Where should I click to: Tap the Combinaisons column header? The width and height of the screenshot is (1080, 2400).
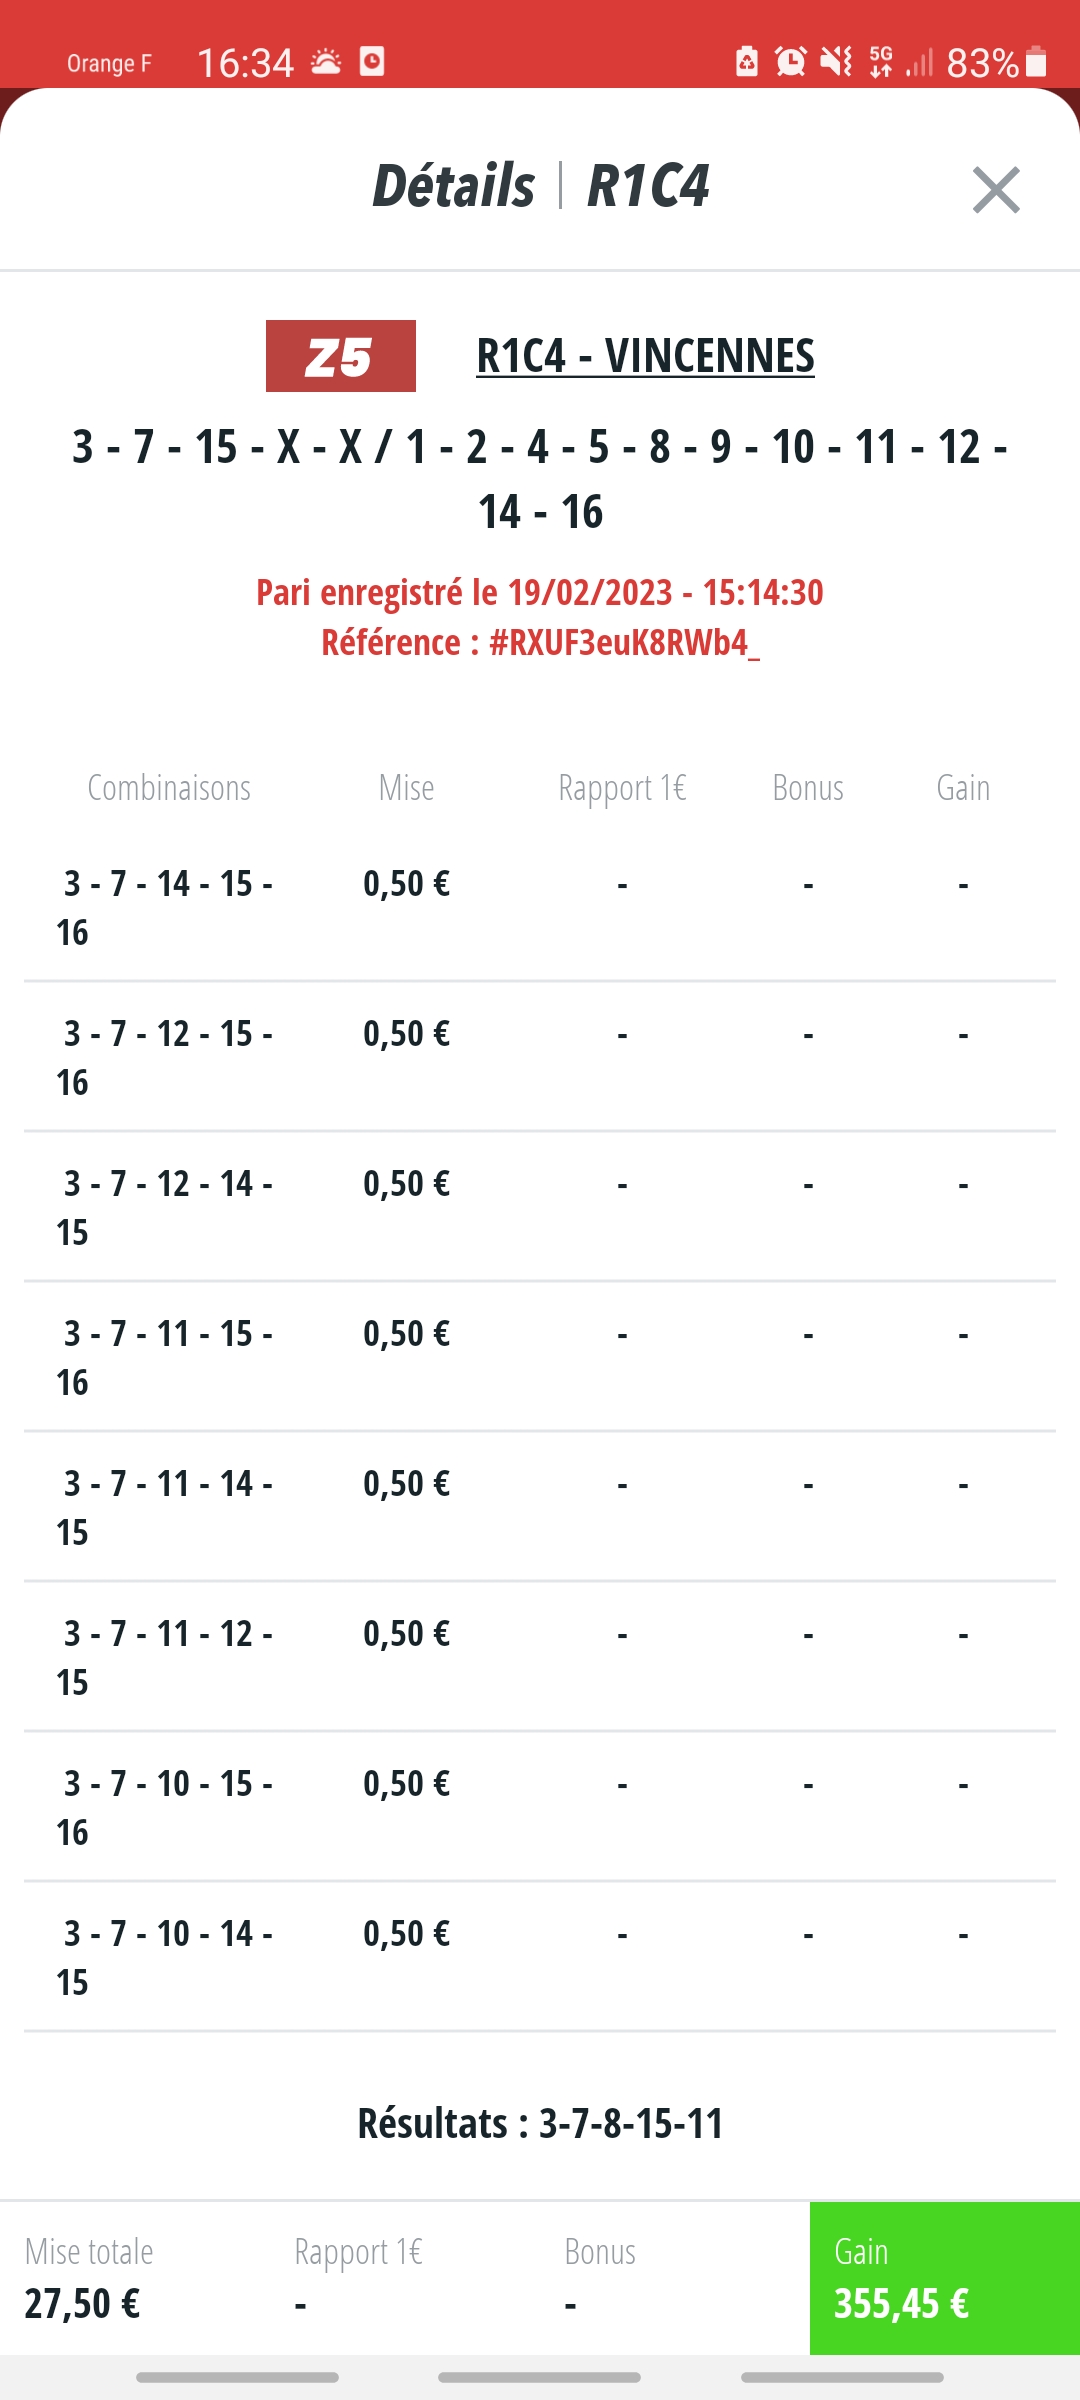[x=169, y=788]
